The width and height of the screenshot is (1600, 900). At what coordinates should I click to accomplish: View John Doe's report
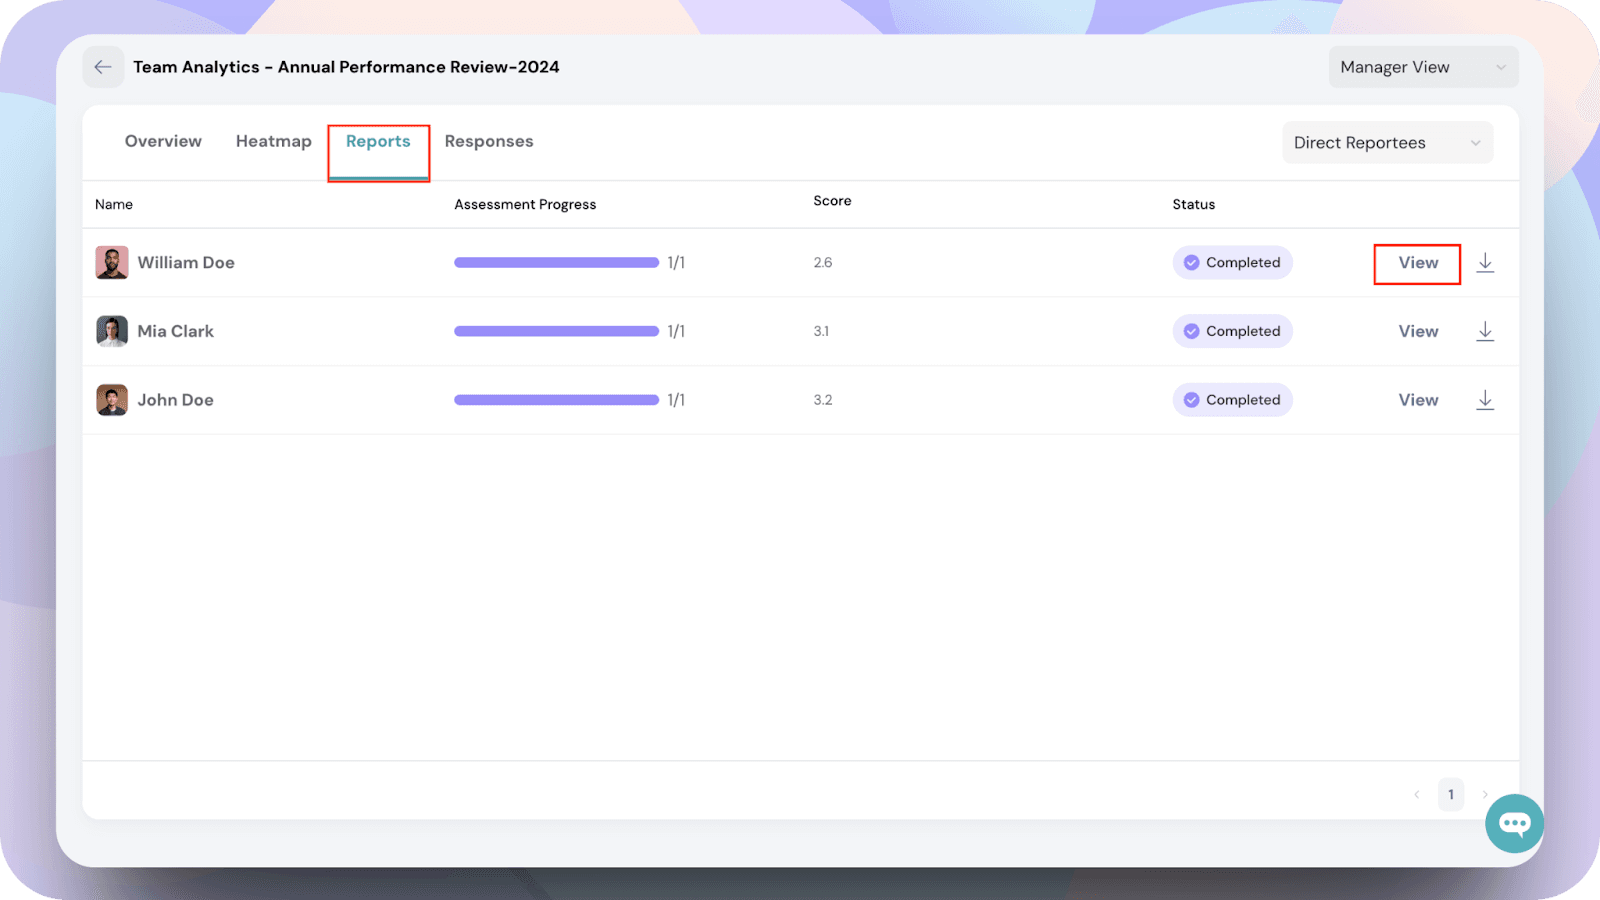(x=1417, y=400)
